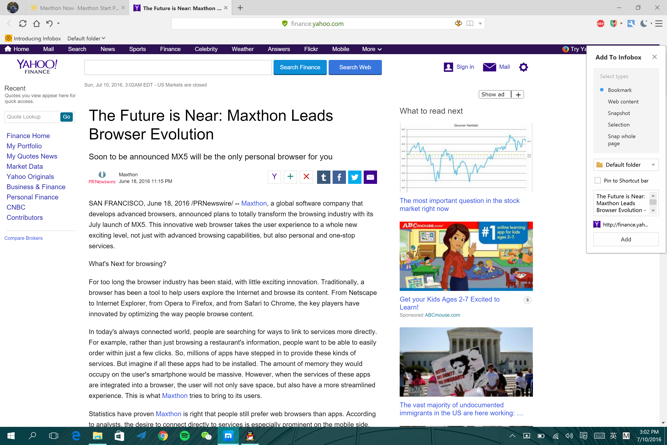This screenshot has width=667, height=445.
Task: Open the Flickr menu item
Action: pyautogui.click(x=311, y=49)
